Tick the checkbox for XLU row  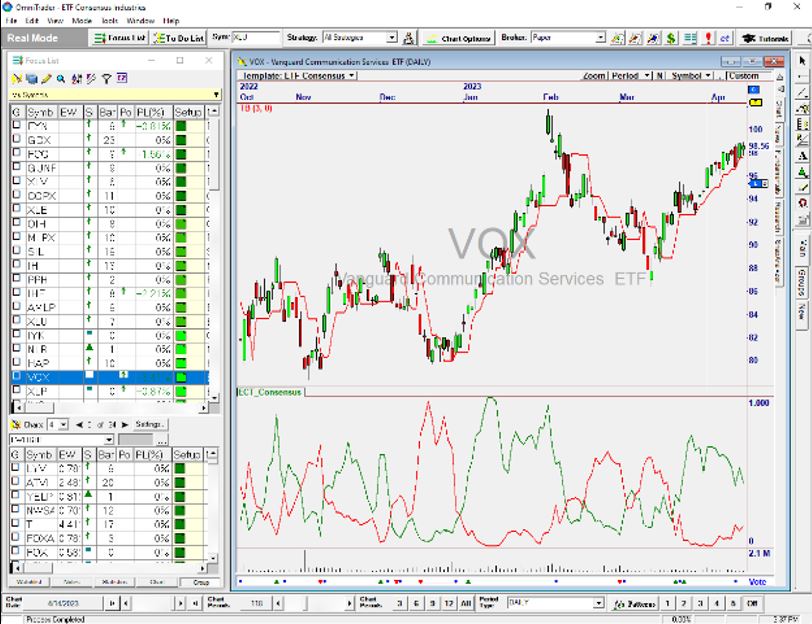click(x=17, y=321)
